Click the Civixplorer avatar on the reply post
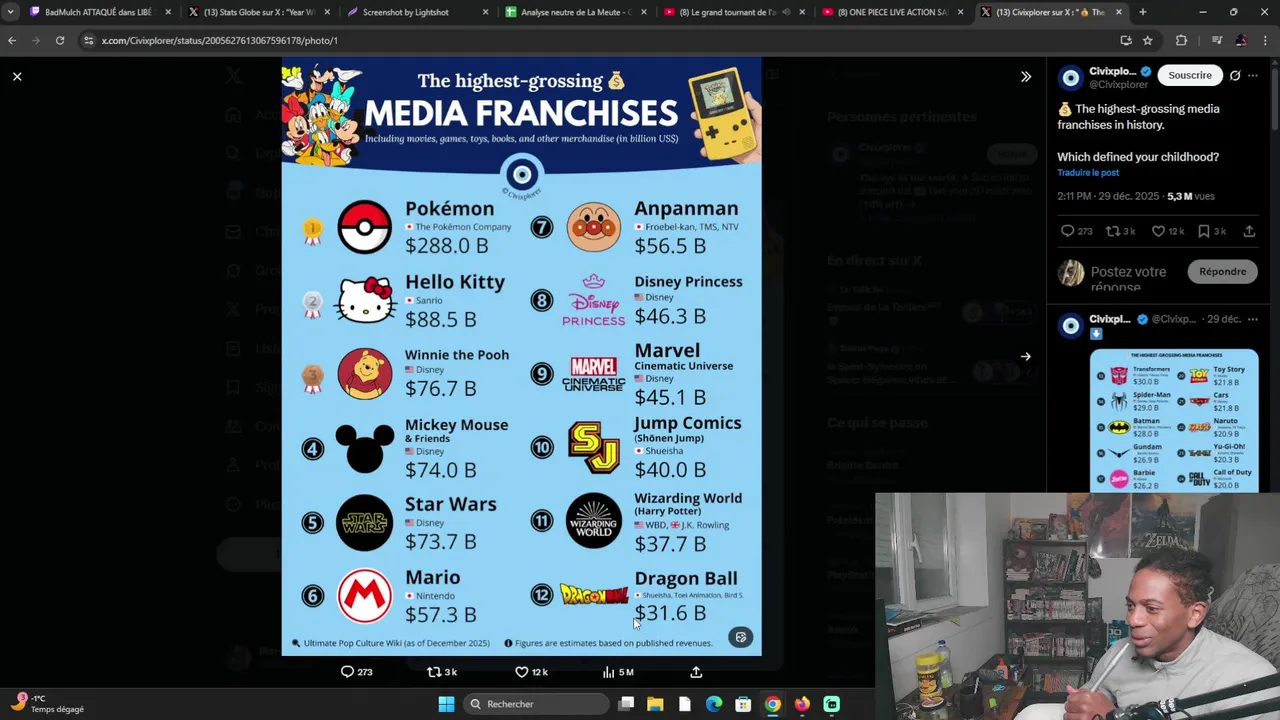The image size is (1280, 720). click(x=1071, y=325)
